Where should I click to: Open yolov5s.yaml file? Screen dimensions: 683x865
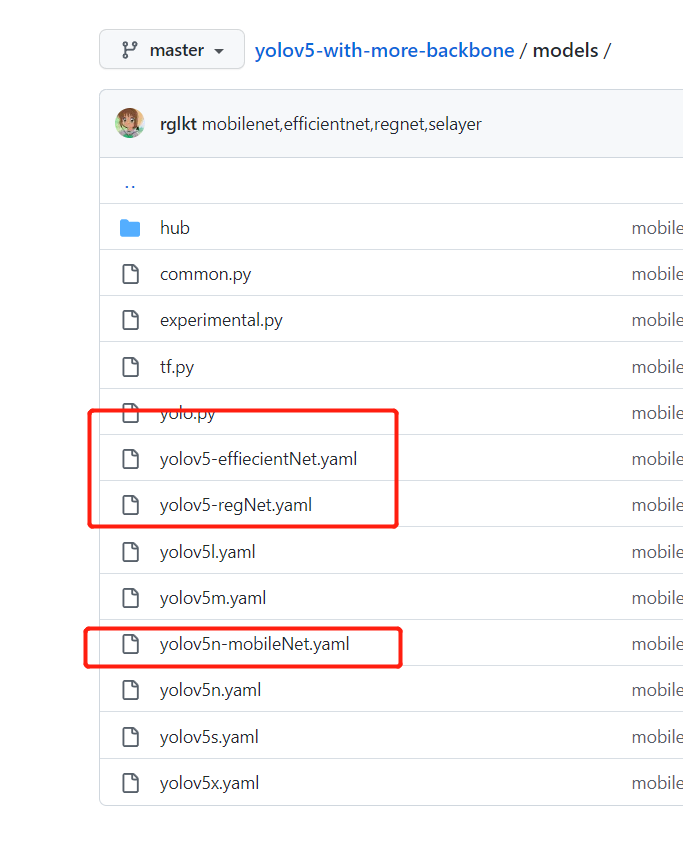[x=209, y=738]
